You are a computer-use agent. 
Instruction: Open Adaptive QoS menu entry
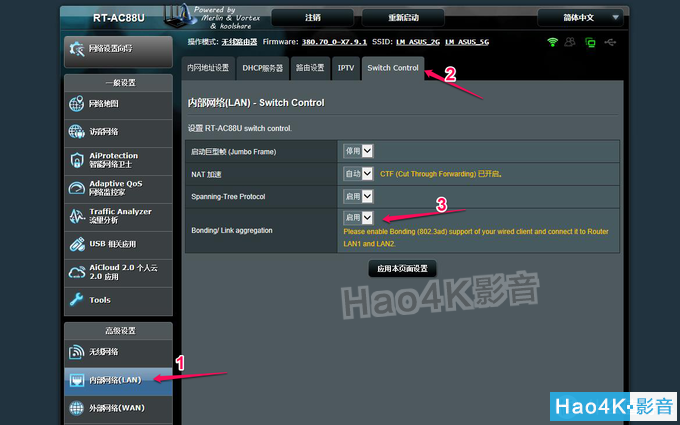[x=118, y=189]
